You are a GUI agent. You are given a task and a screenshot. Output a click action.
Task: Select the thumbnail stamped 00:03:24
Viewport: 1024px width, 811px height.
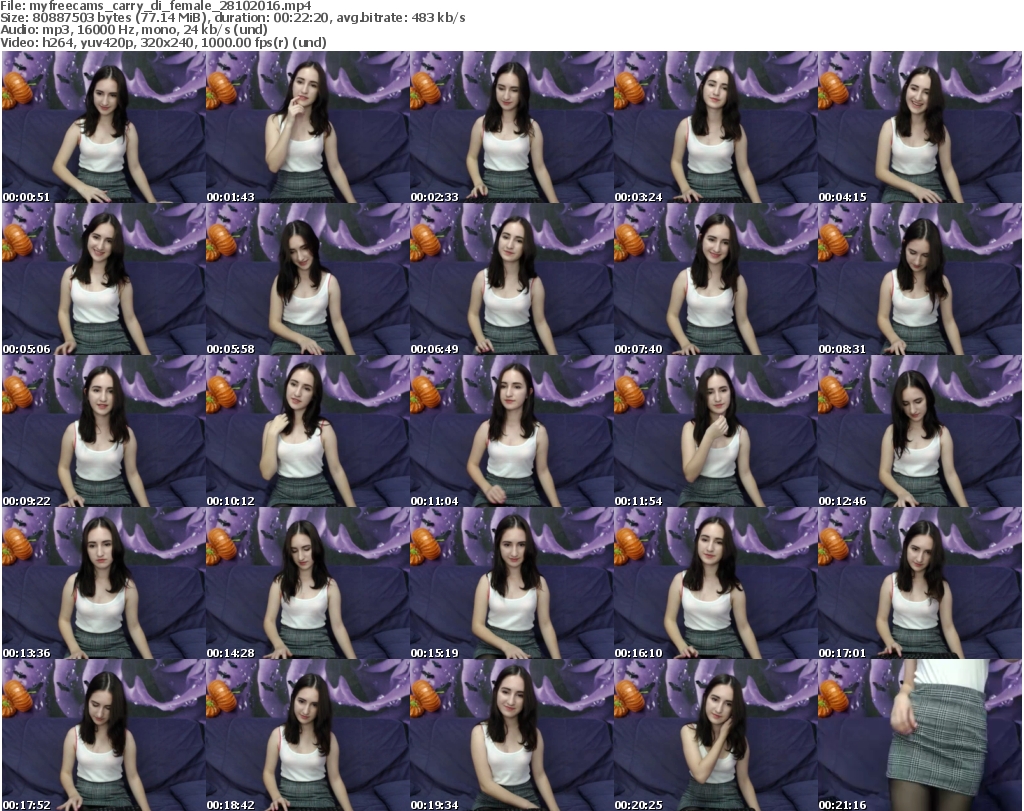click(715, 127)
